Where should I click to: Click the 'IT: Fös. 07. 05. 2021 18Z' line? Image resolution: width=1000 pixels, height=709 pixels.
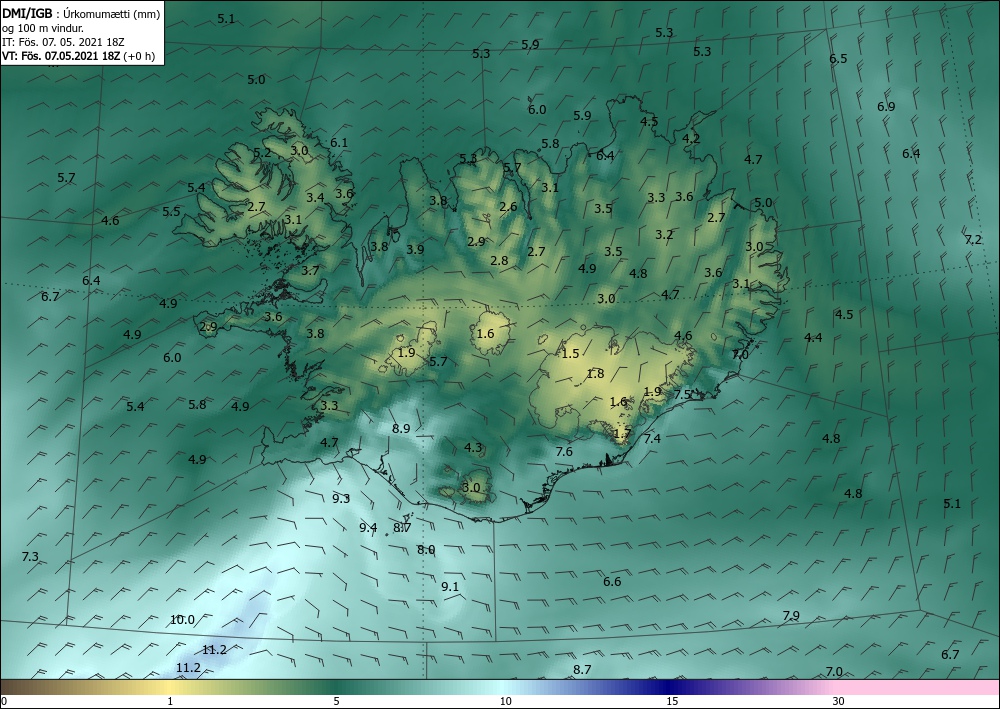(63, 42)
